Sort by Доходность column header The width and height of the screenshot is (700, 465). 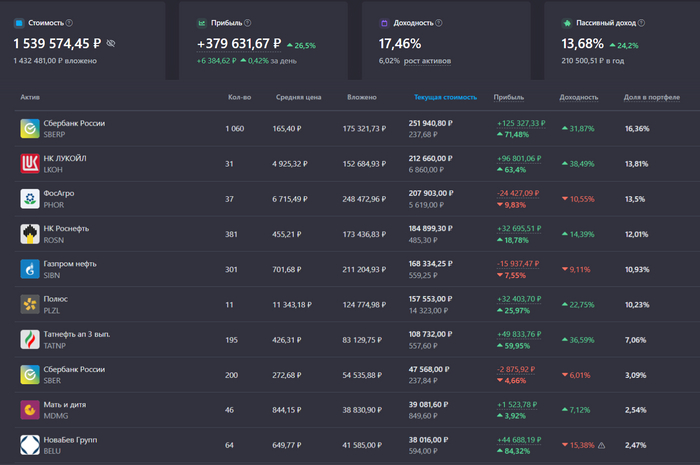579,98
